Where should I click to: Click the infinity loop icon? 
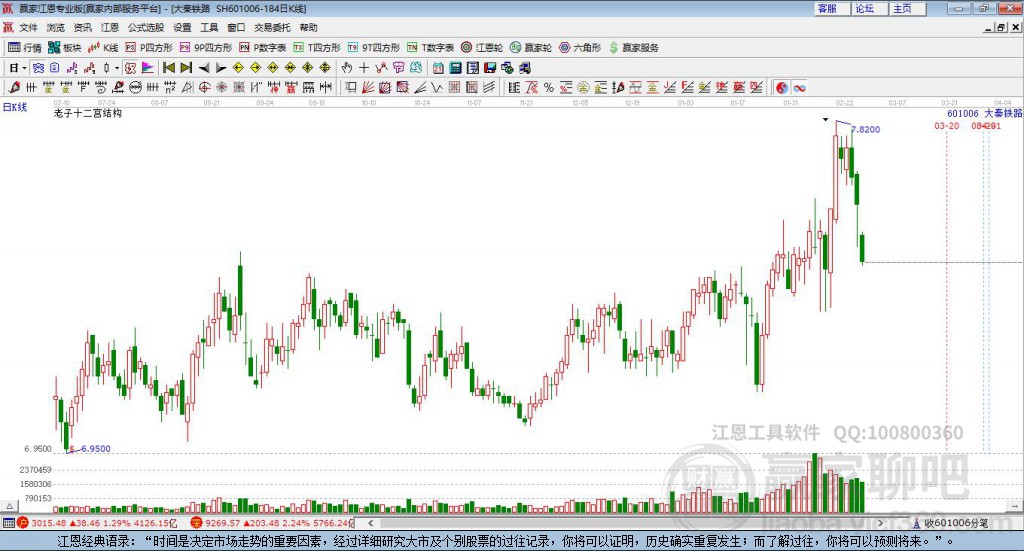[x=799, y=87]
